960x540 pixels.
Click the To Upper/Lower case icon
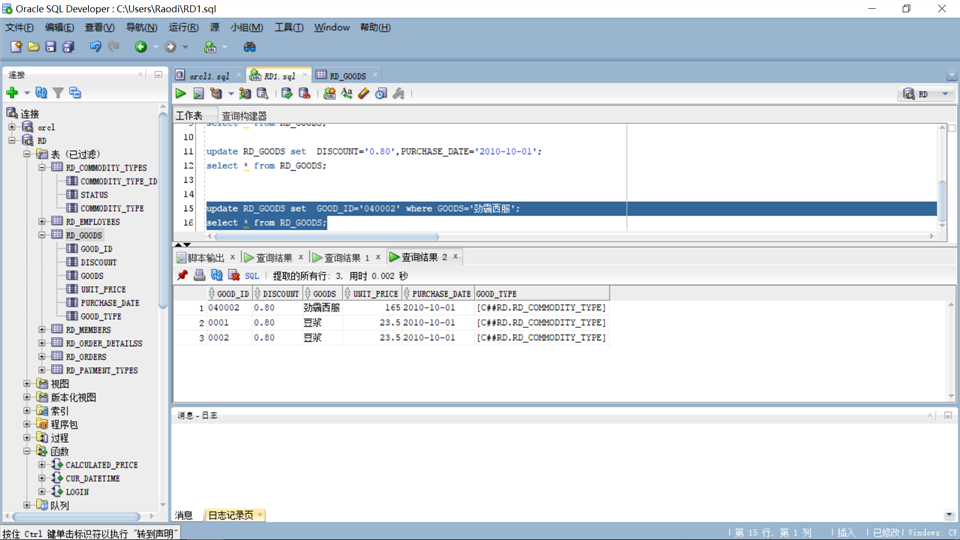(x=347, y=94)
